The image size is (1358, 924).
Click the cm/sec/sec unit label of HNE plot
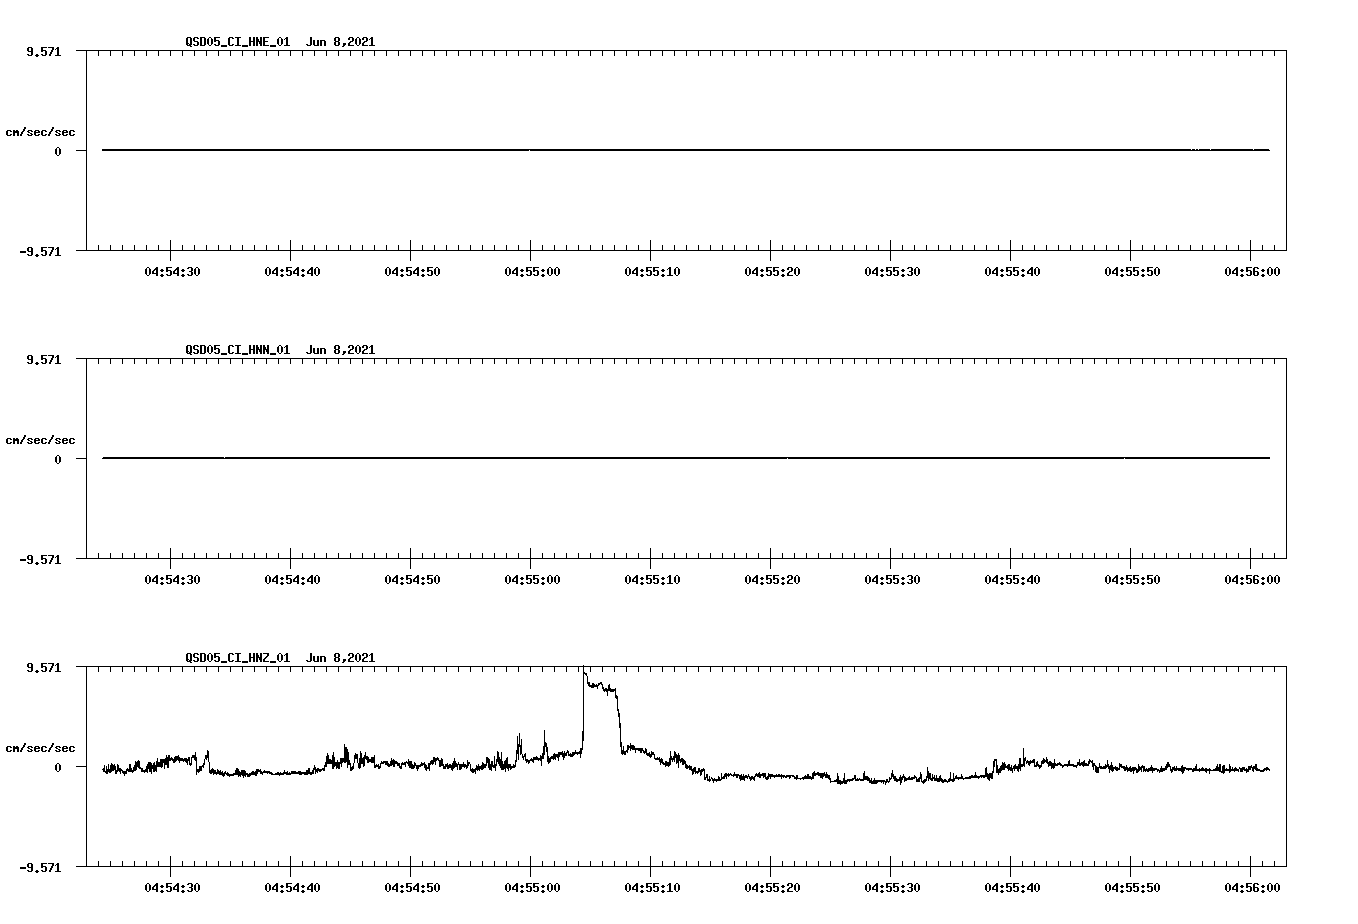(40, 132)
